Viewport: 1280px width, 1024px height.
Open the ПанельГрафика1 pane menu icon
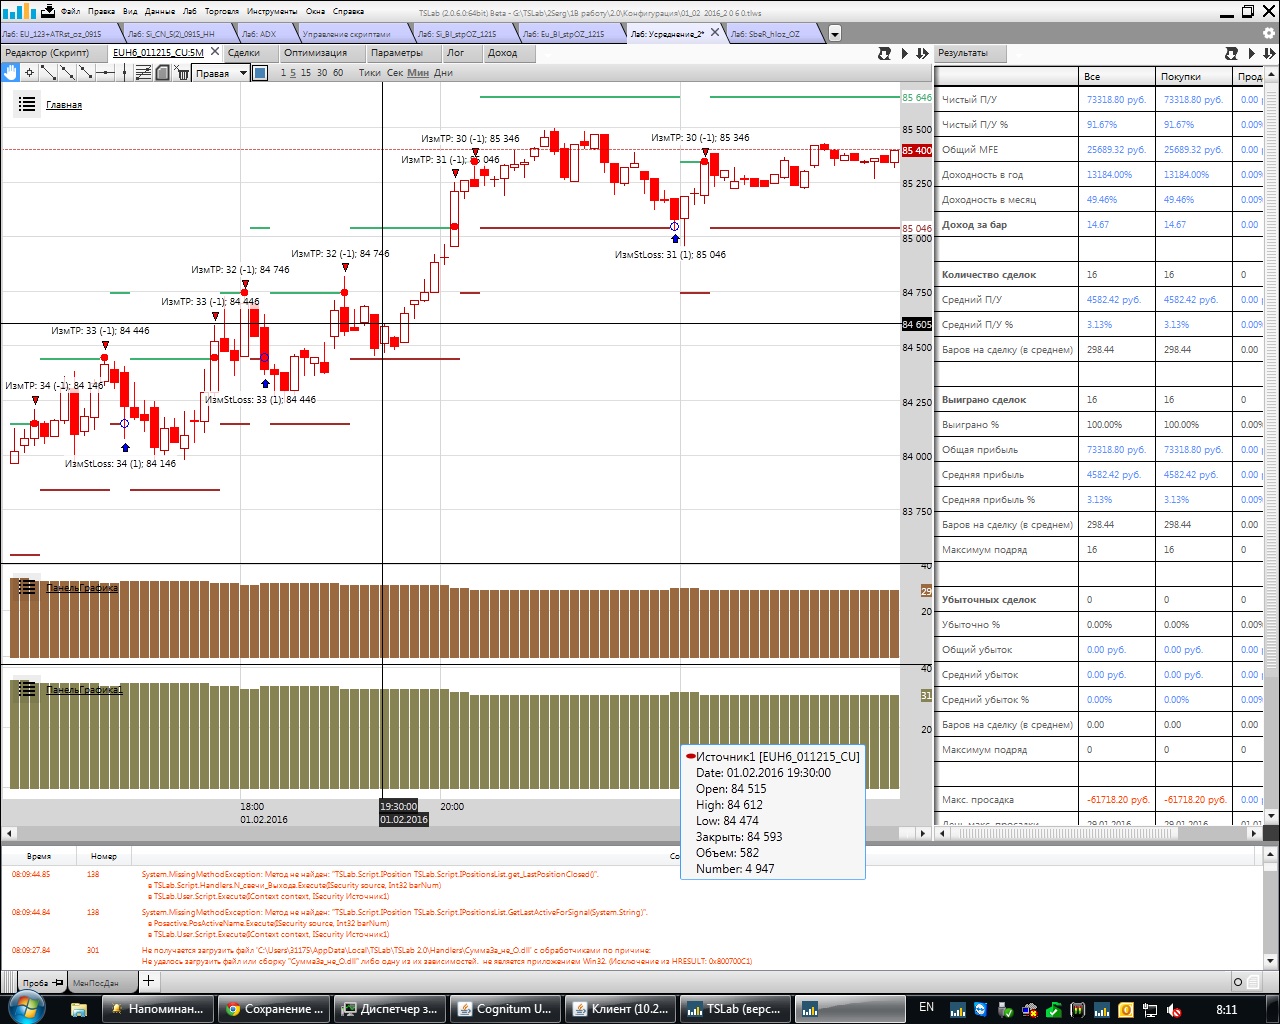(x=27, y=689)
